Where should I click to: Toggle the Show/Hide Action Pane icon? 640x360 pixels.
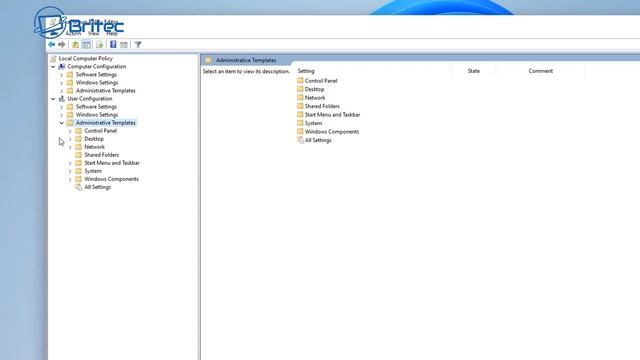(x=124, y=44)
